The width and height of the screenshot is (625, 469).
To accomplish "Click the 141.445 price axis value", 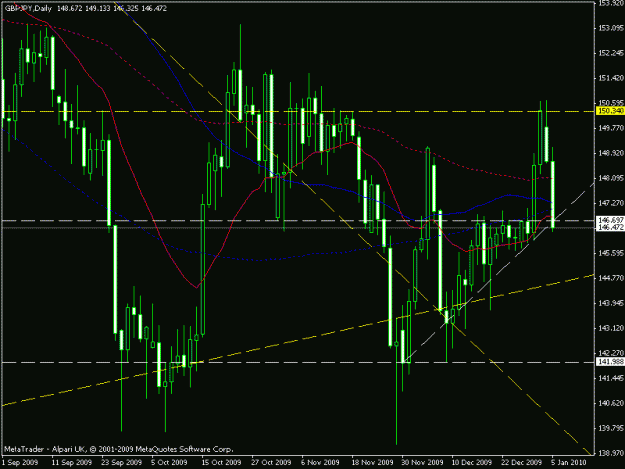I will click(x=611, y=378).
